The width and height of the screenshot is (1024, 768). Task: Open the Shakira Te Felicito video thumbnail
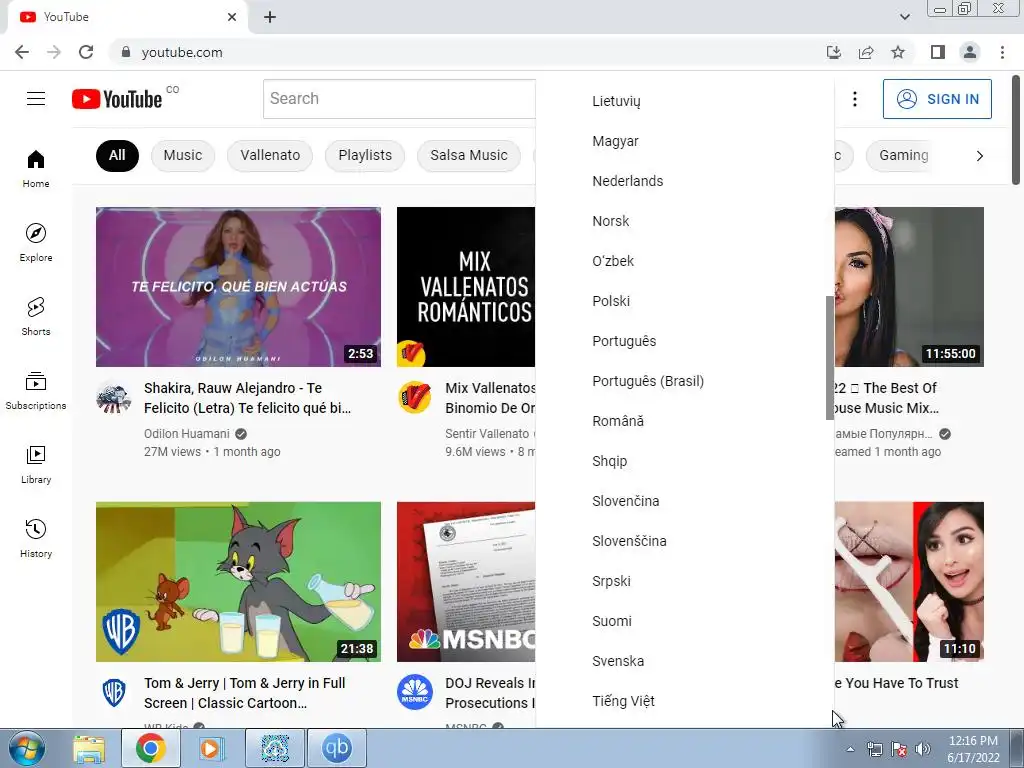pos(238,287)
